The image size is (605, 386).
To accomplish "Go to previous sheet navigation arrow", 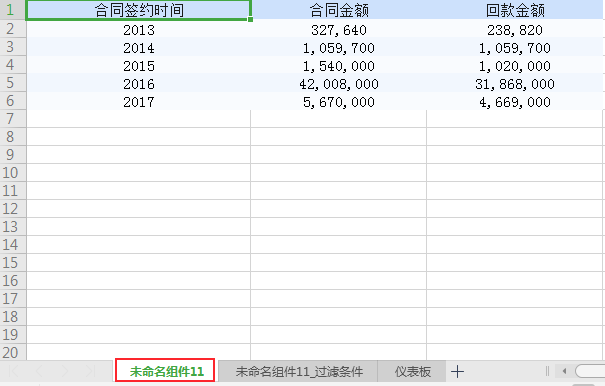I will pos(39,371).
